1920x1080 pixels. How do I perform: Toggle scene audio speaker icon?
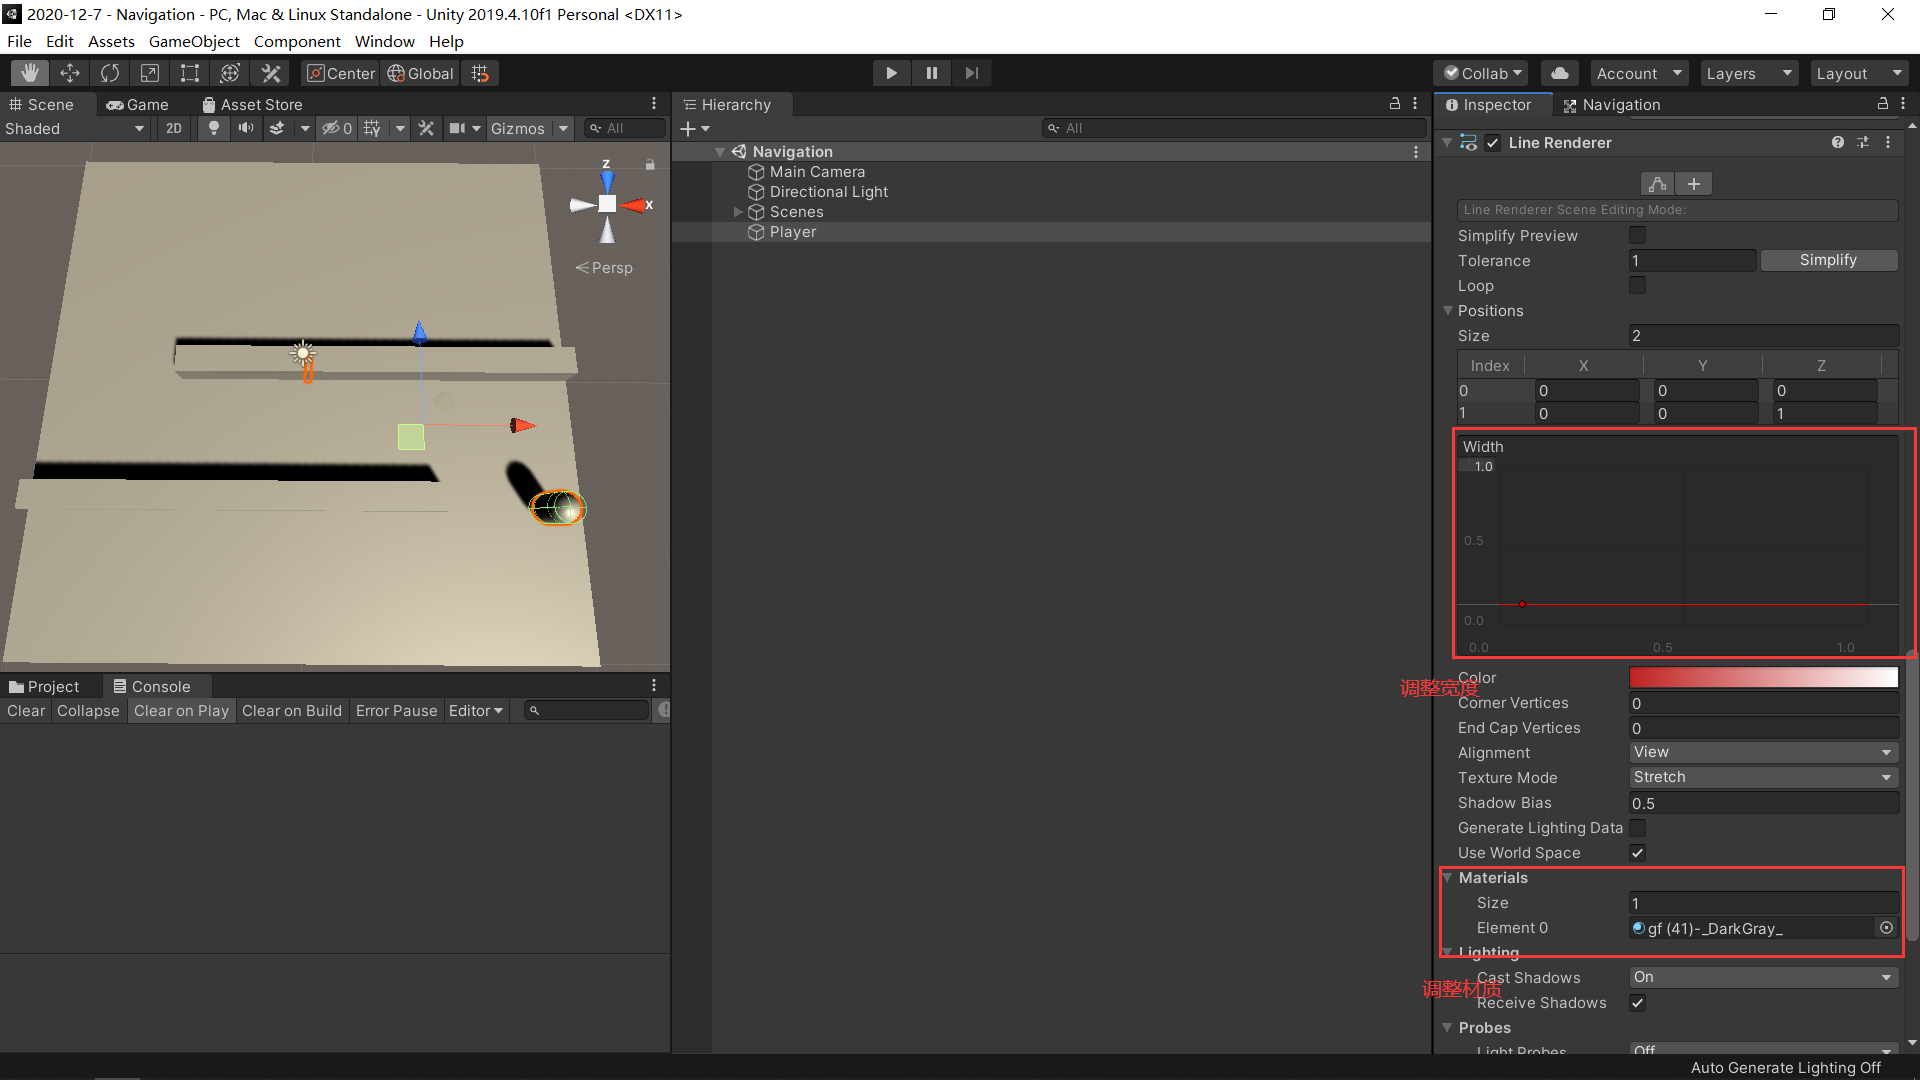(x=245, y=128)
